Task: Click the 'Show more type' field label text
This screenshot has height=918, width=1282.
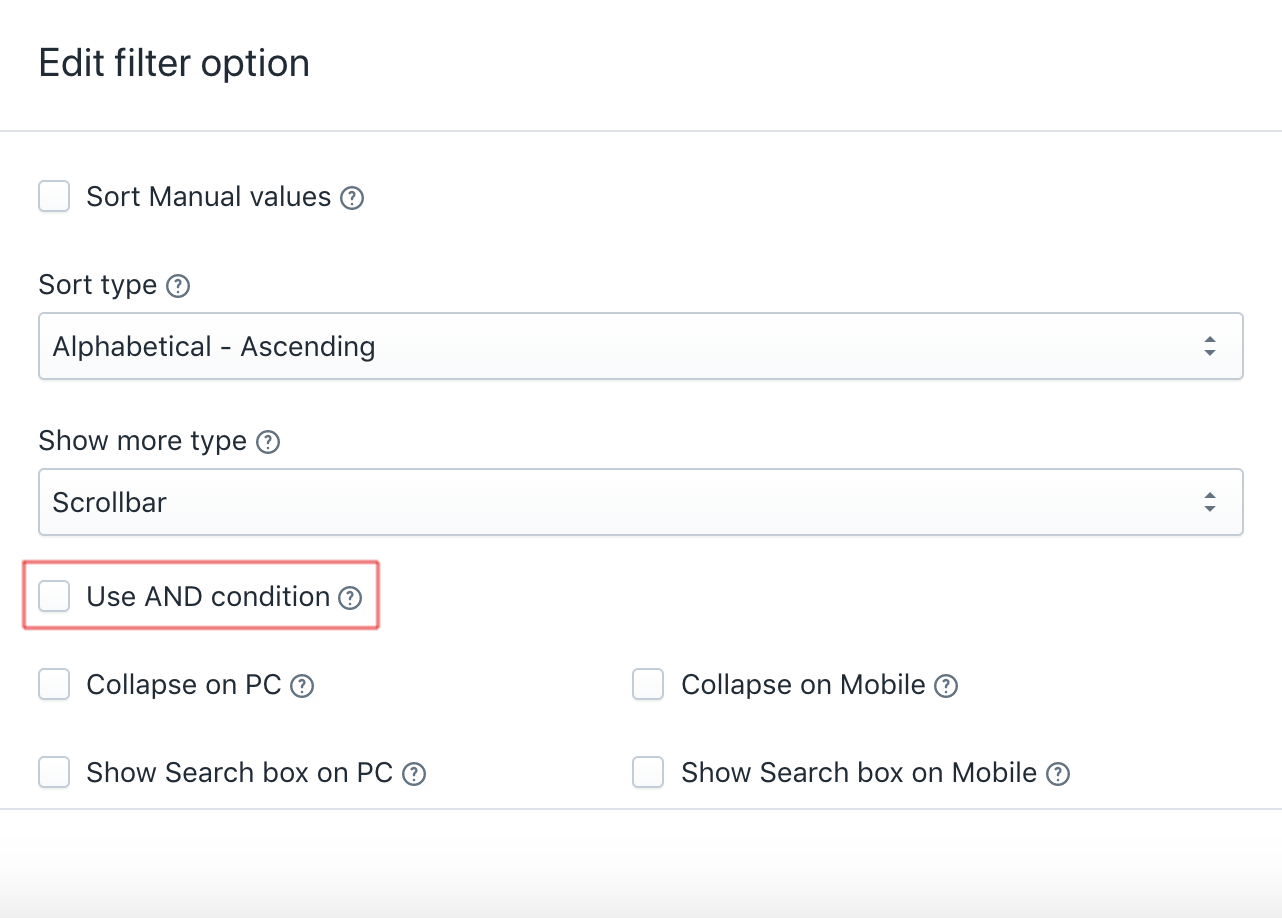Action: (x=143, y=441)
